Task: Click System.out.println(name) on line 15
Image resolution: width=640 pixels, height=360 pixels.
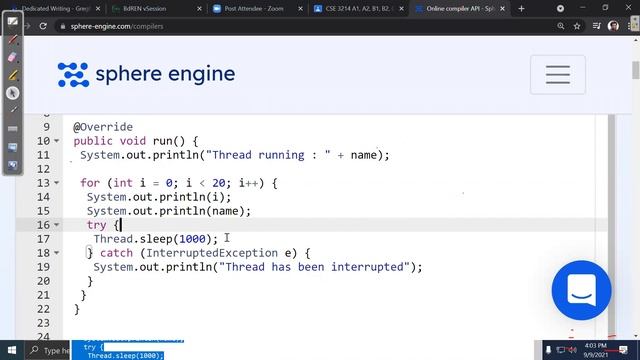Action: (169, 211)
